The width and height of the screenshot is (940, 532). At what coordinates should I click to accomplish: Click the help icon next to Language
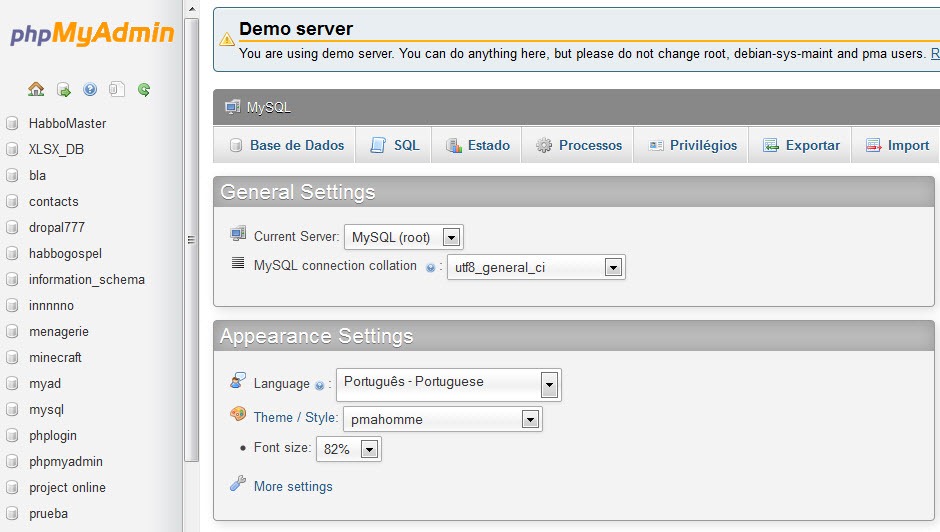coord(320,386)
